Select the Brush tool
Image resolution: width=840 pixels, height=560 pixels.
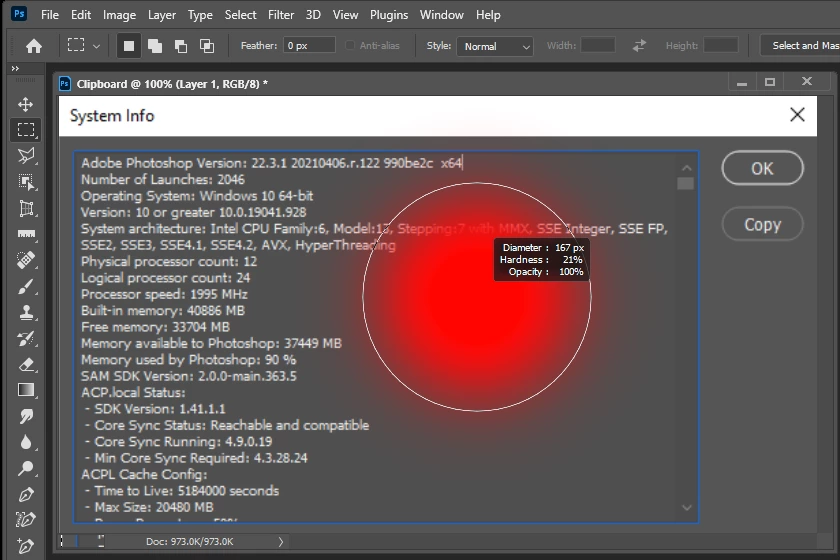pos(26,287)
